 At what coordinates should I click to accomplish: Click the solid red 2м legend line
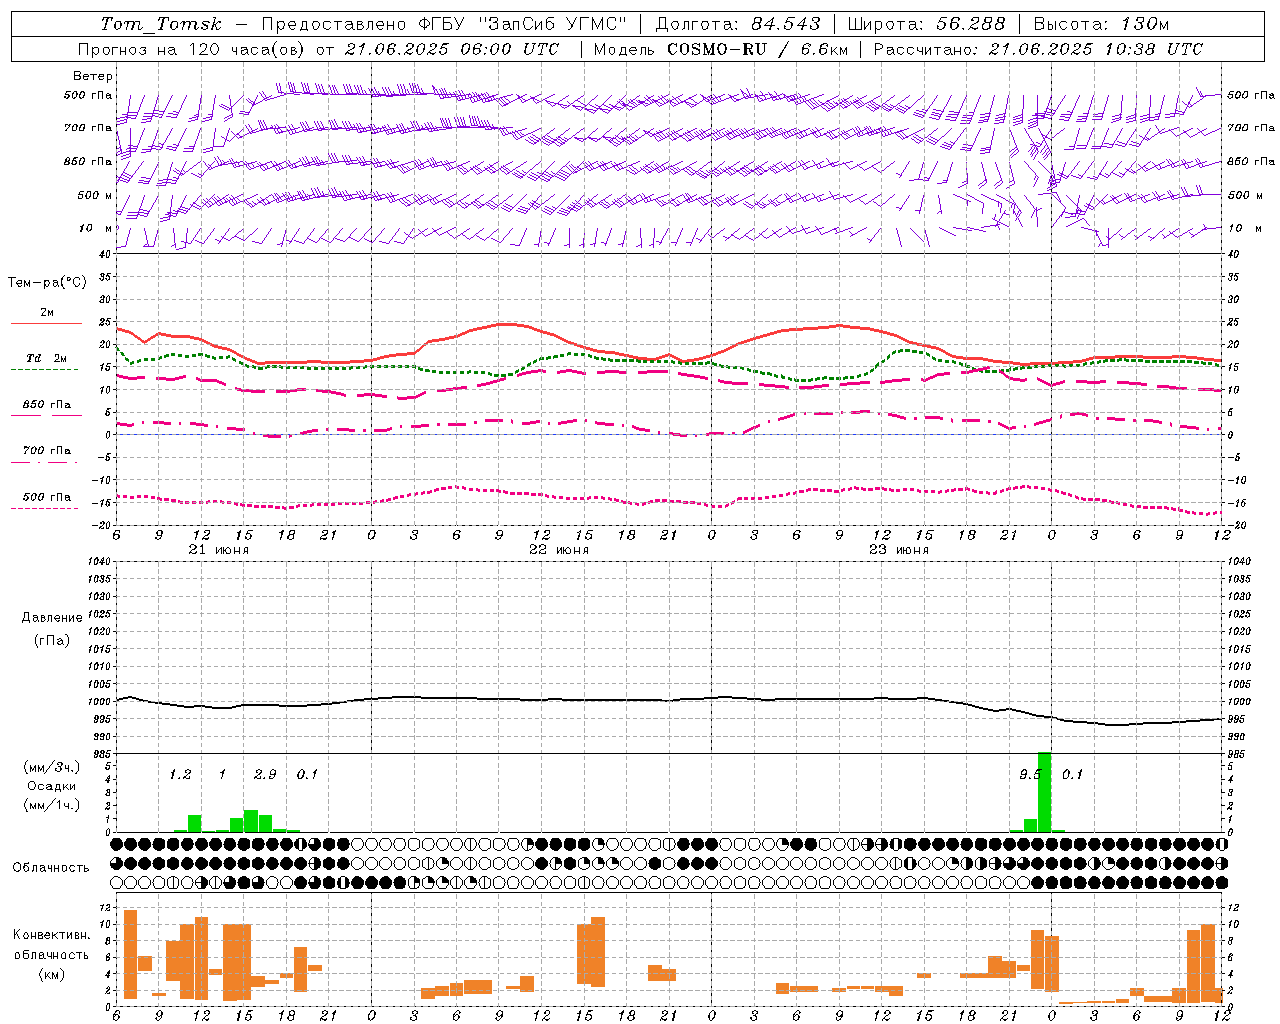(46, 323)
